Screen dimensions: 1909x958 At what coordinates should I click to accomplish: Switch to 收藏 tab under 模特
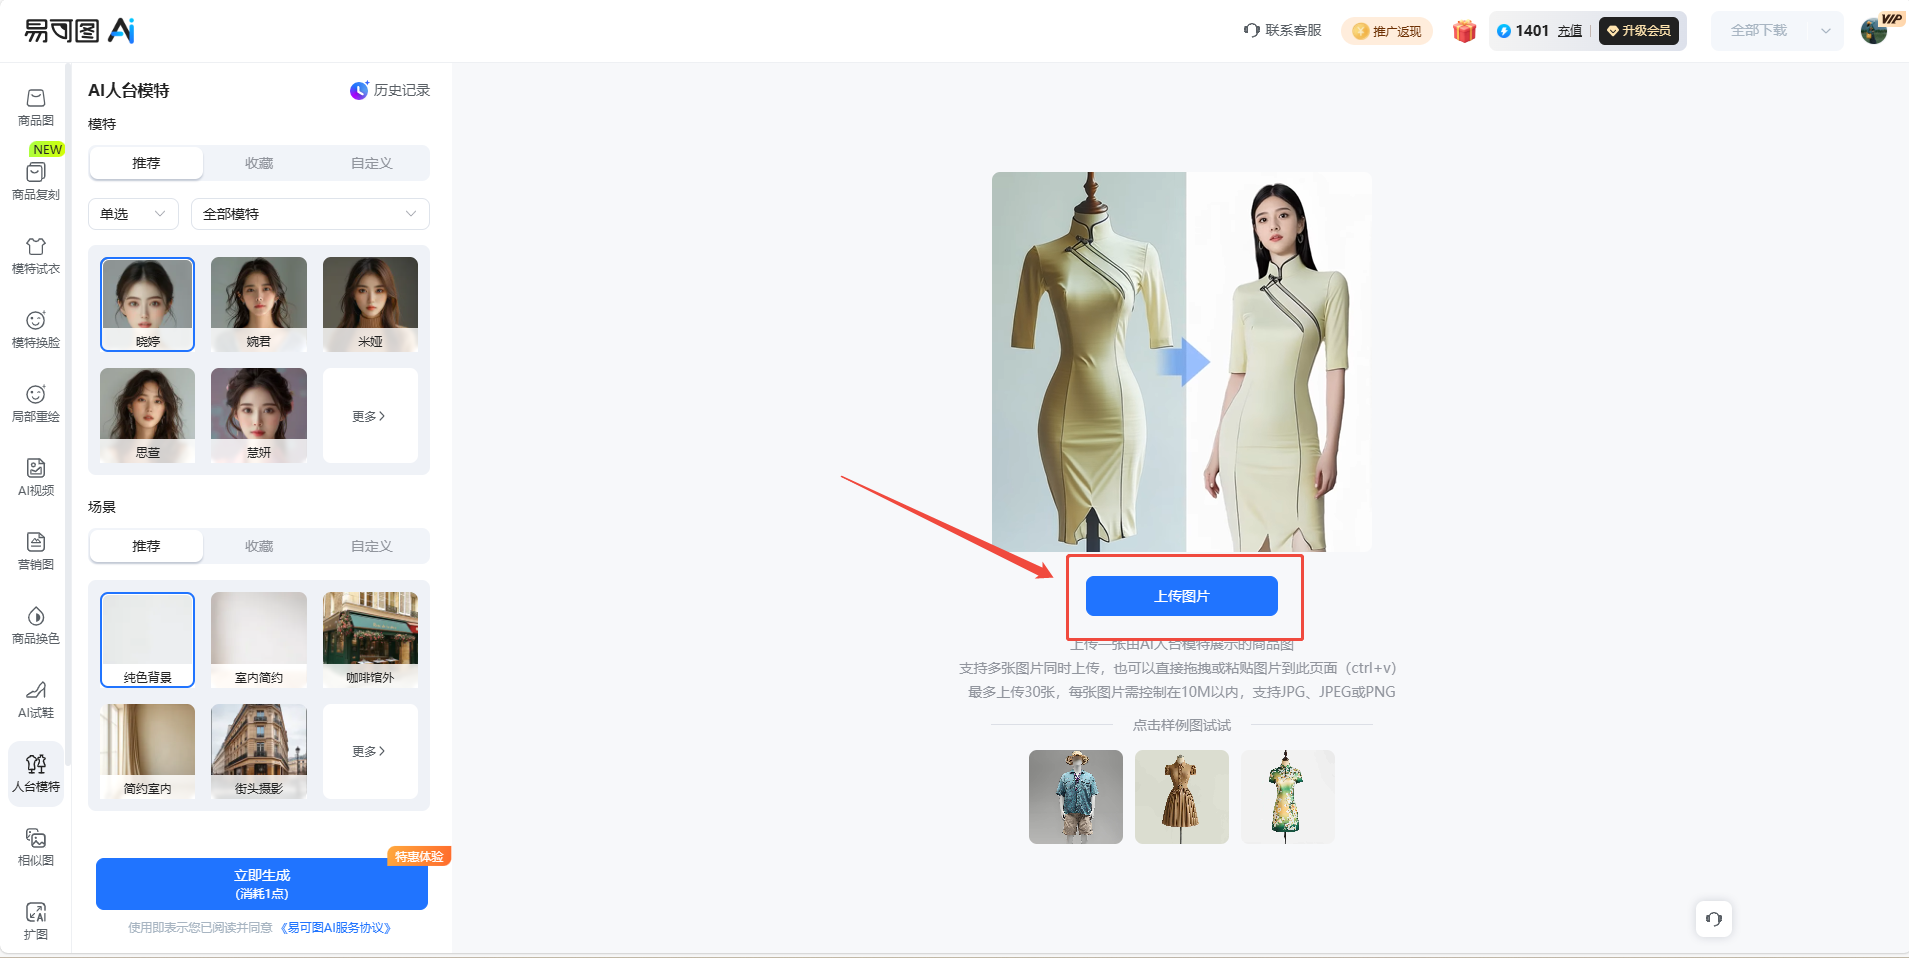coord(259,163)
